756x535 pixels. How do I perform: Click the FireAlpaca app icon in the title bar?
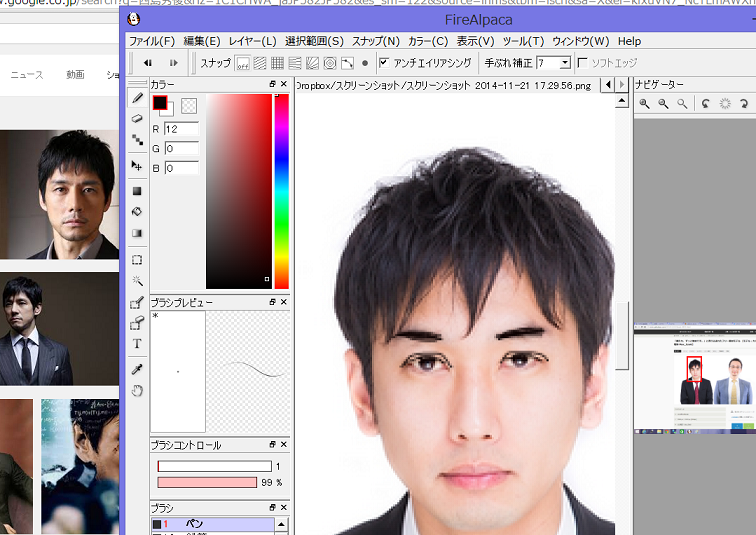pos(134,19)
